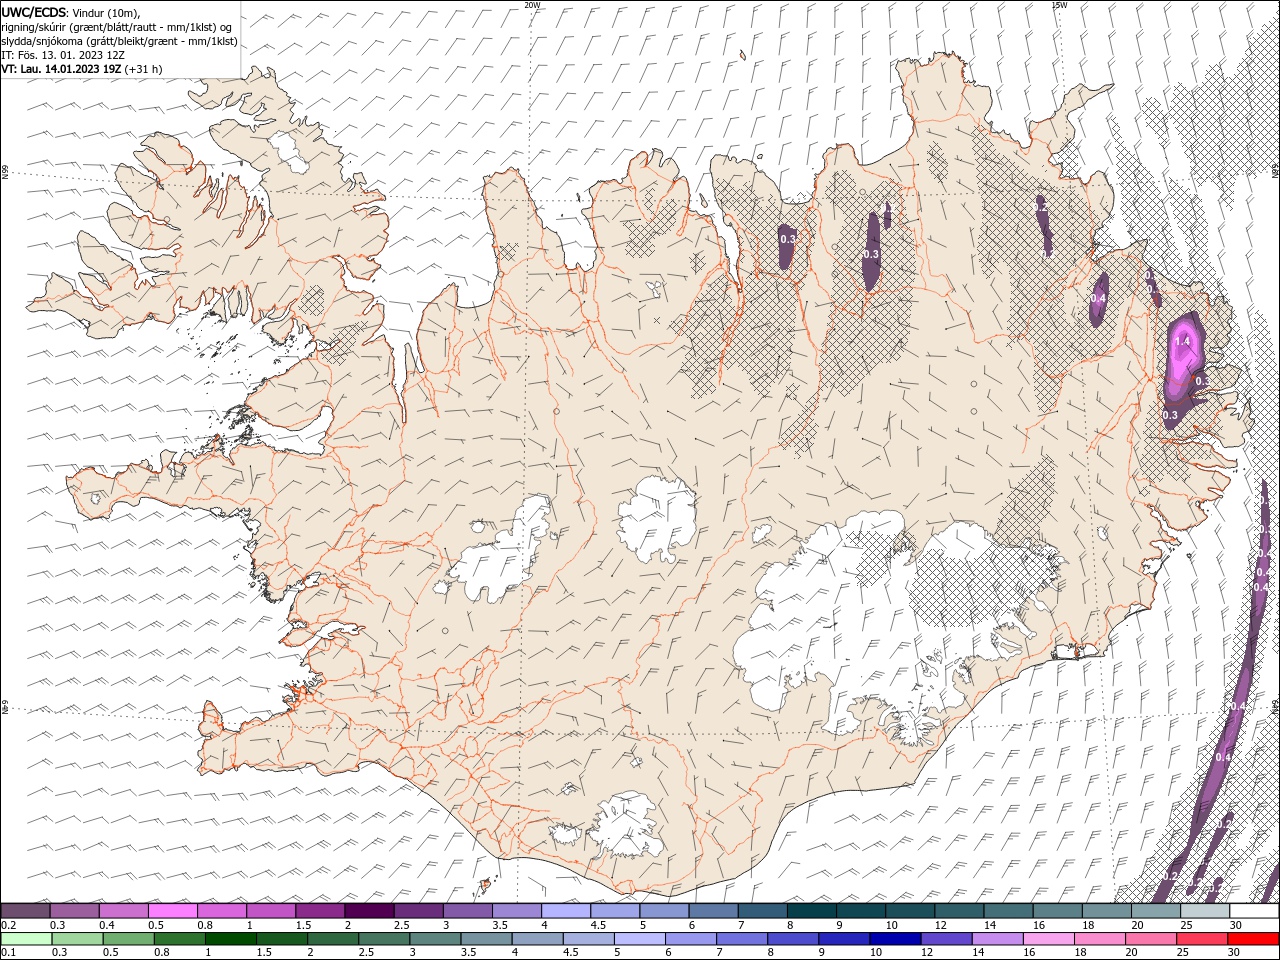Screen dimensions: 1280x960
Task: Click the lower legend swatch between 14 and 16
Action: coord(996,939)
